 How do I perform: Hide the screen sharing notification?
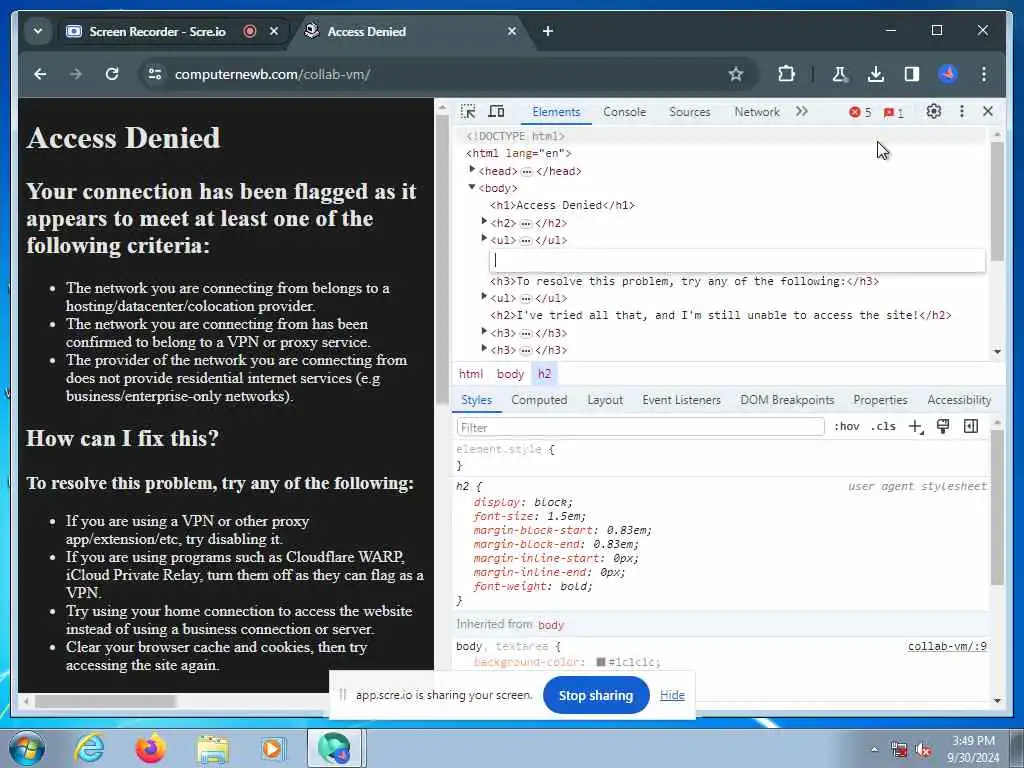[x=672, y=696]
